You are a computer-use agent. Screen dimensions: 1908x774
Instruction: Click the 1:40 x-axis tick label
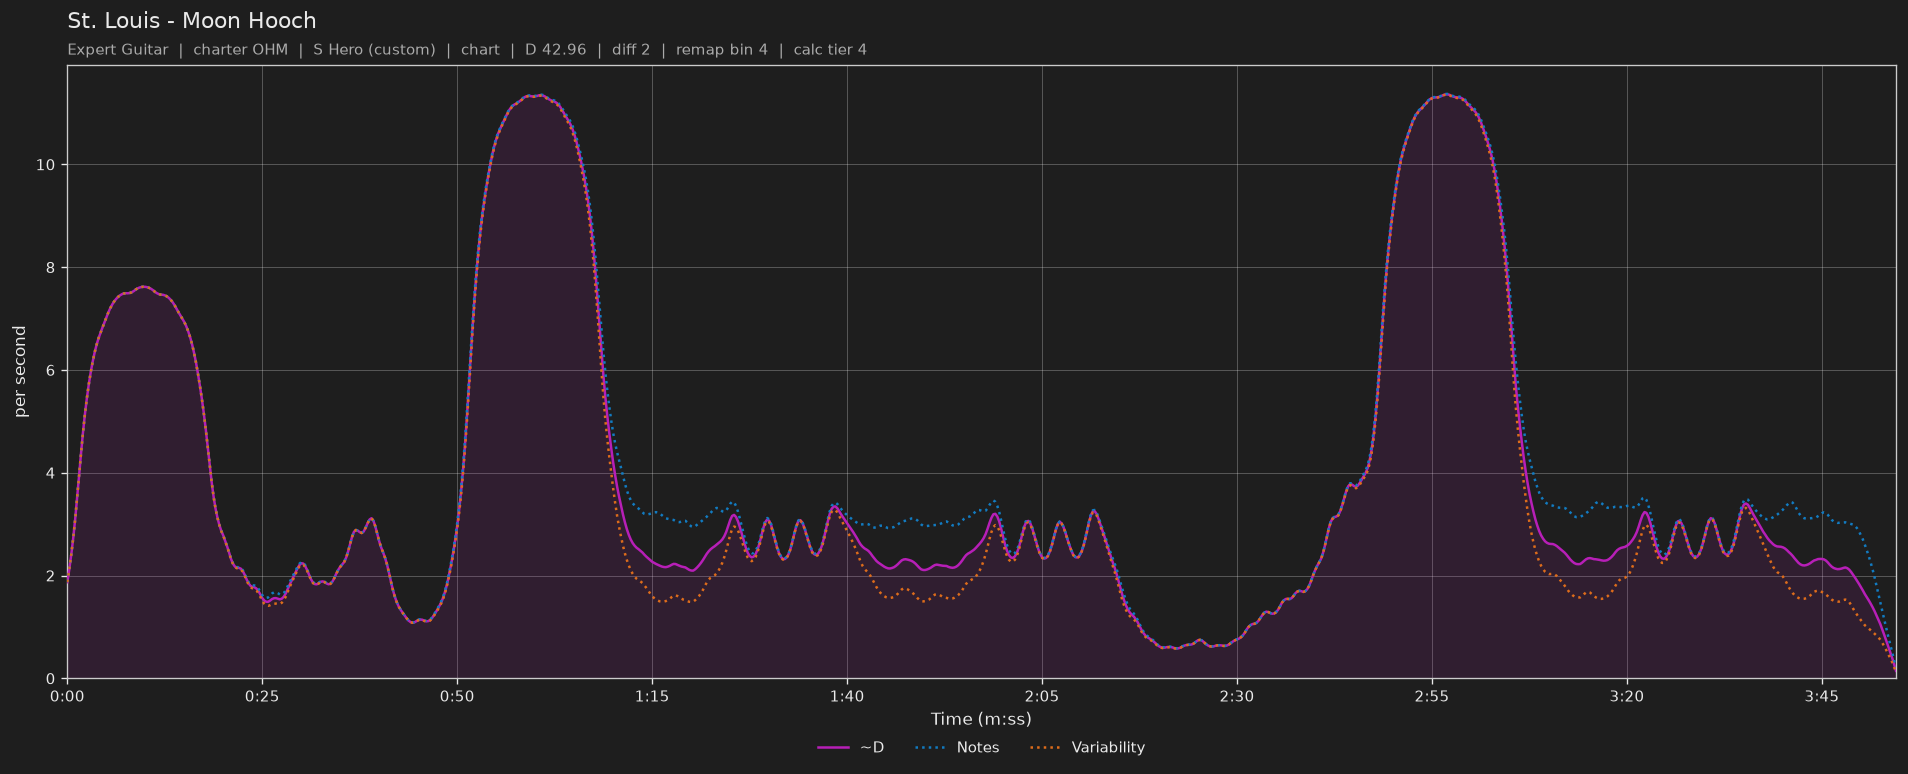[847, 696]
